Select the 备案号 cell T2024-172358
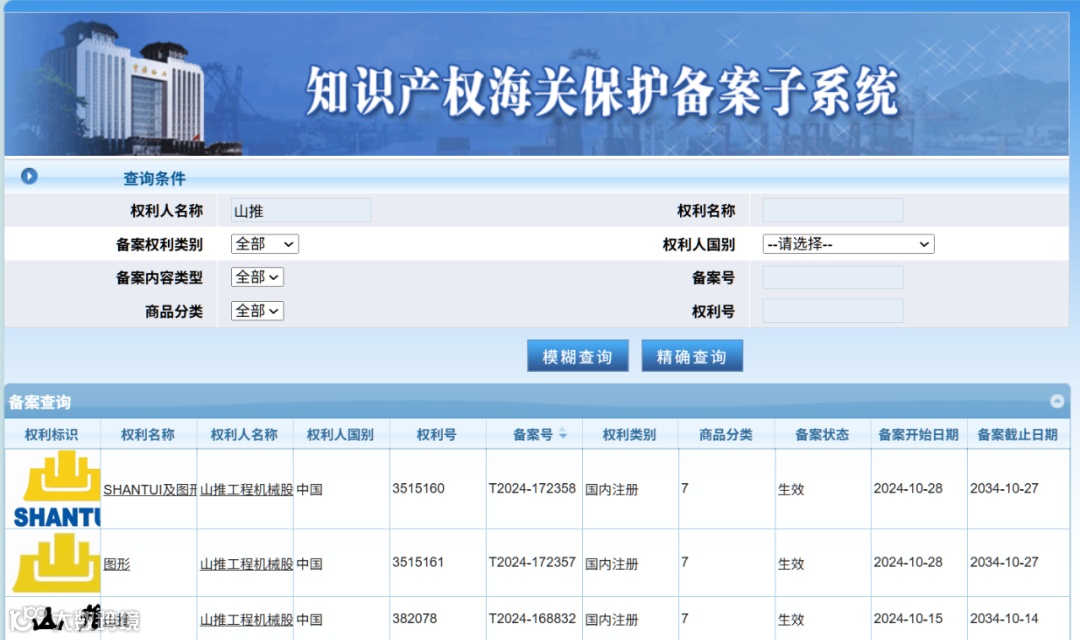This screenshot has height=640, width=1080. tap(532, 488)
